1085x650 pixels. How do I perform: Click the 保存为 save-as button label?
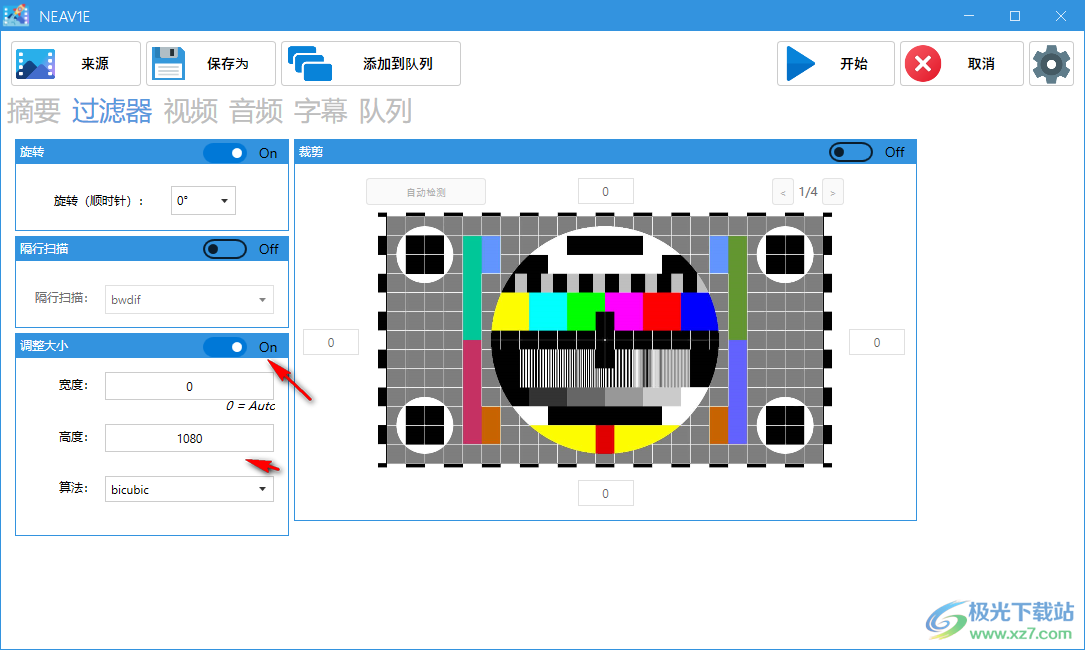click(x=228, y=64)
